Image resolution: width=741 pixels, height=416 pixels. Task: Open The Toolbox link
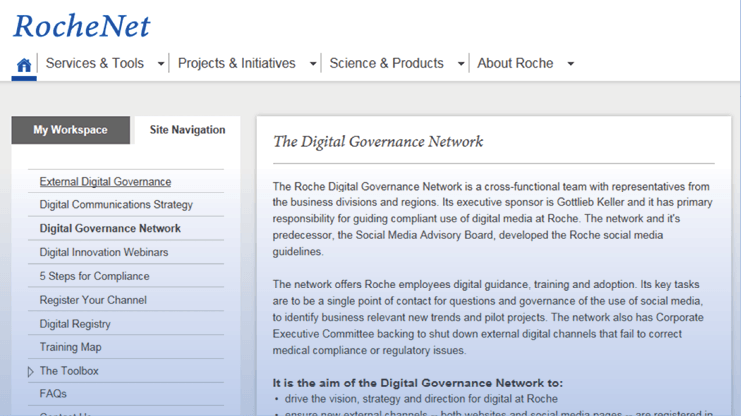click(x=69, y=371)
